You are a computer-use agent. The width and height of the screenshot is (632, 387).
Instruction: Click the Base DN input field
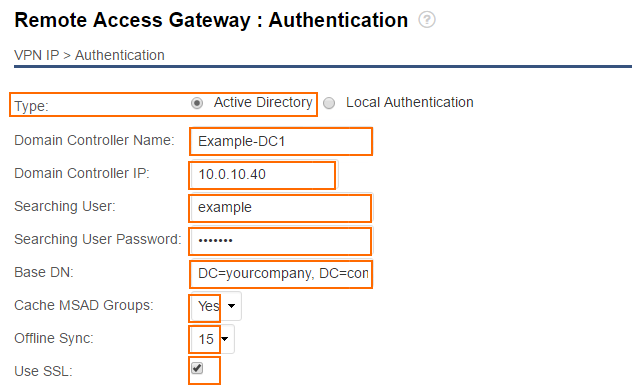click(x=281, y=274)
